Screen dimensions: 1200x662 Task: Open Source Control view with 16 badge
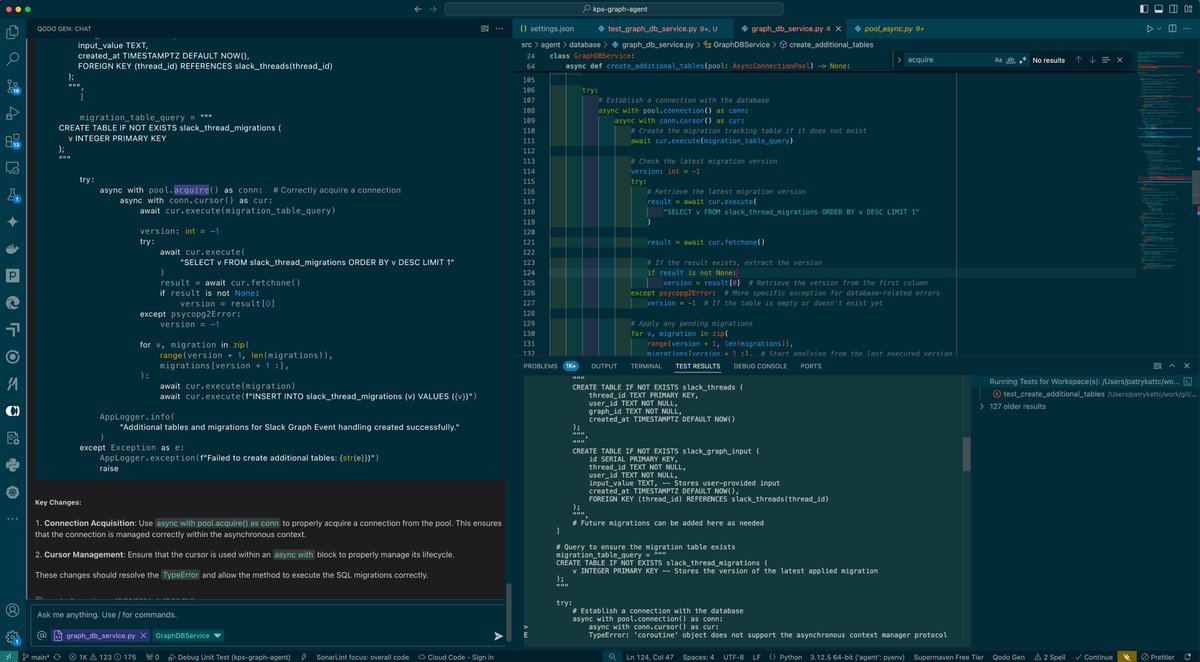(13, 86)
